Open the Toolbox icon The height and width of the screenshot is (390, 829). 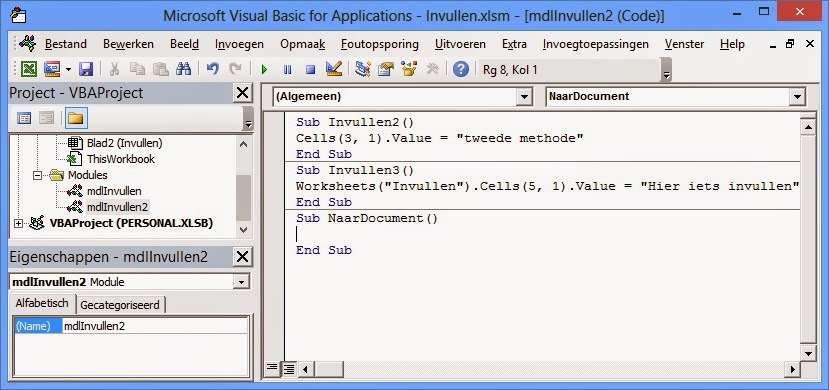pyautogui.click(x=432, y=69)
